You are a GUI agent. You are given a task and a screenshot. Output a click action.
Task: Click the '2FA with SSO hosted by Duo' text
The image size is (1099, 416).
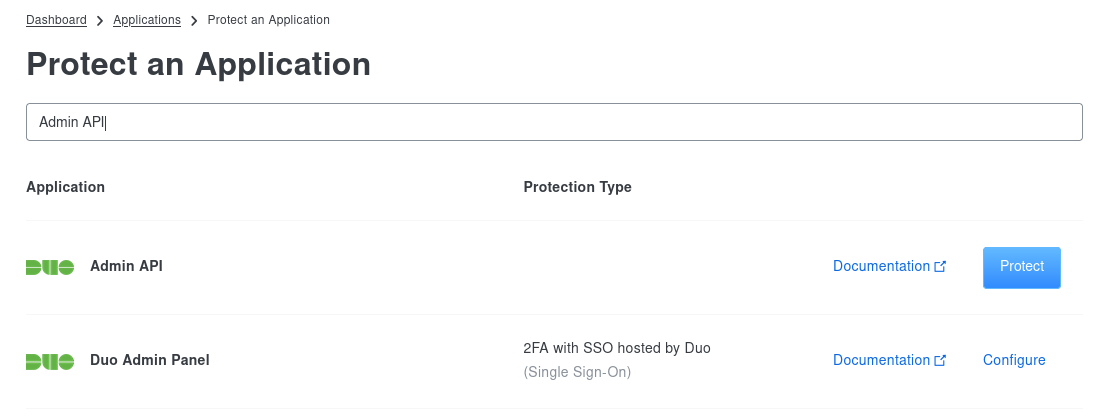pos(617,348)
